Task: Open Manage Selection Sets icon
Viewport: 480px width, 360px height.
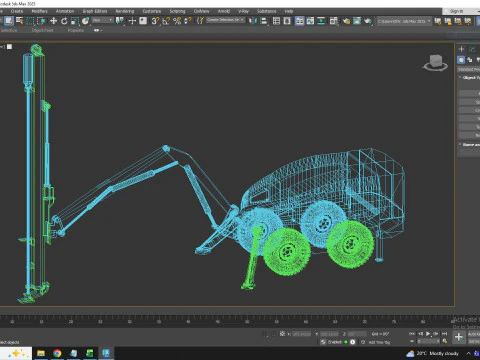Action: point(200,21)
